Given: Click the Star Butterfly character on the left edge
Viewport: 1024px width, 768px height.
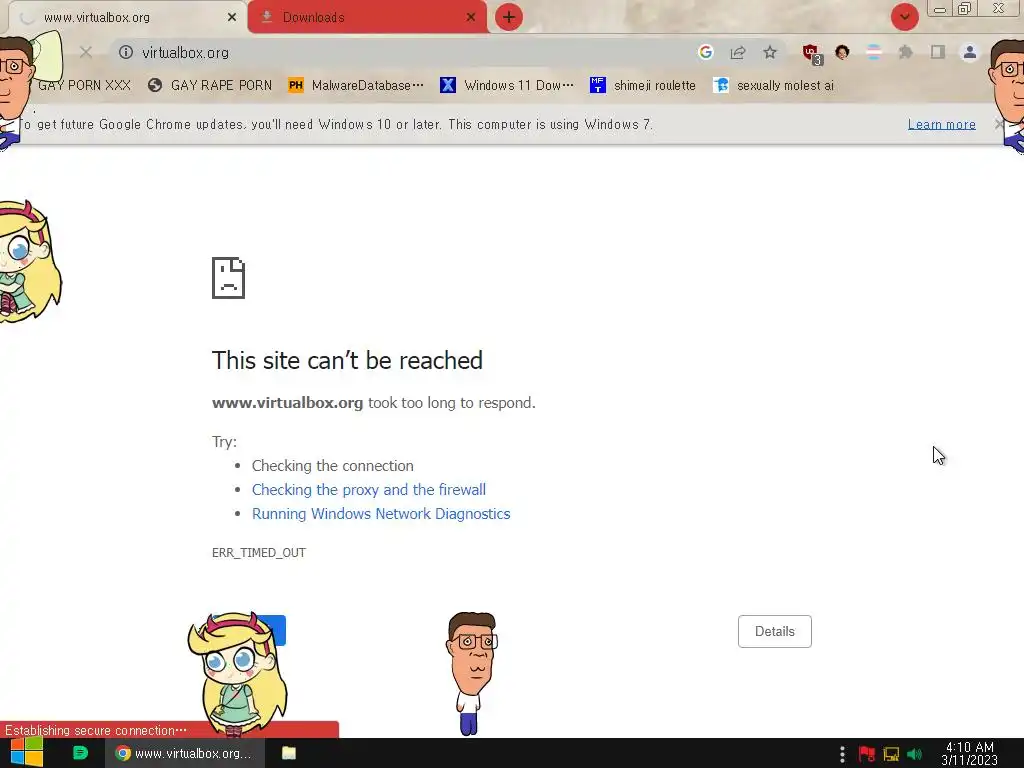Looking at the screenshot, I should tap(30, 261).
